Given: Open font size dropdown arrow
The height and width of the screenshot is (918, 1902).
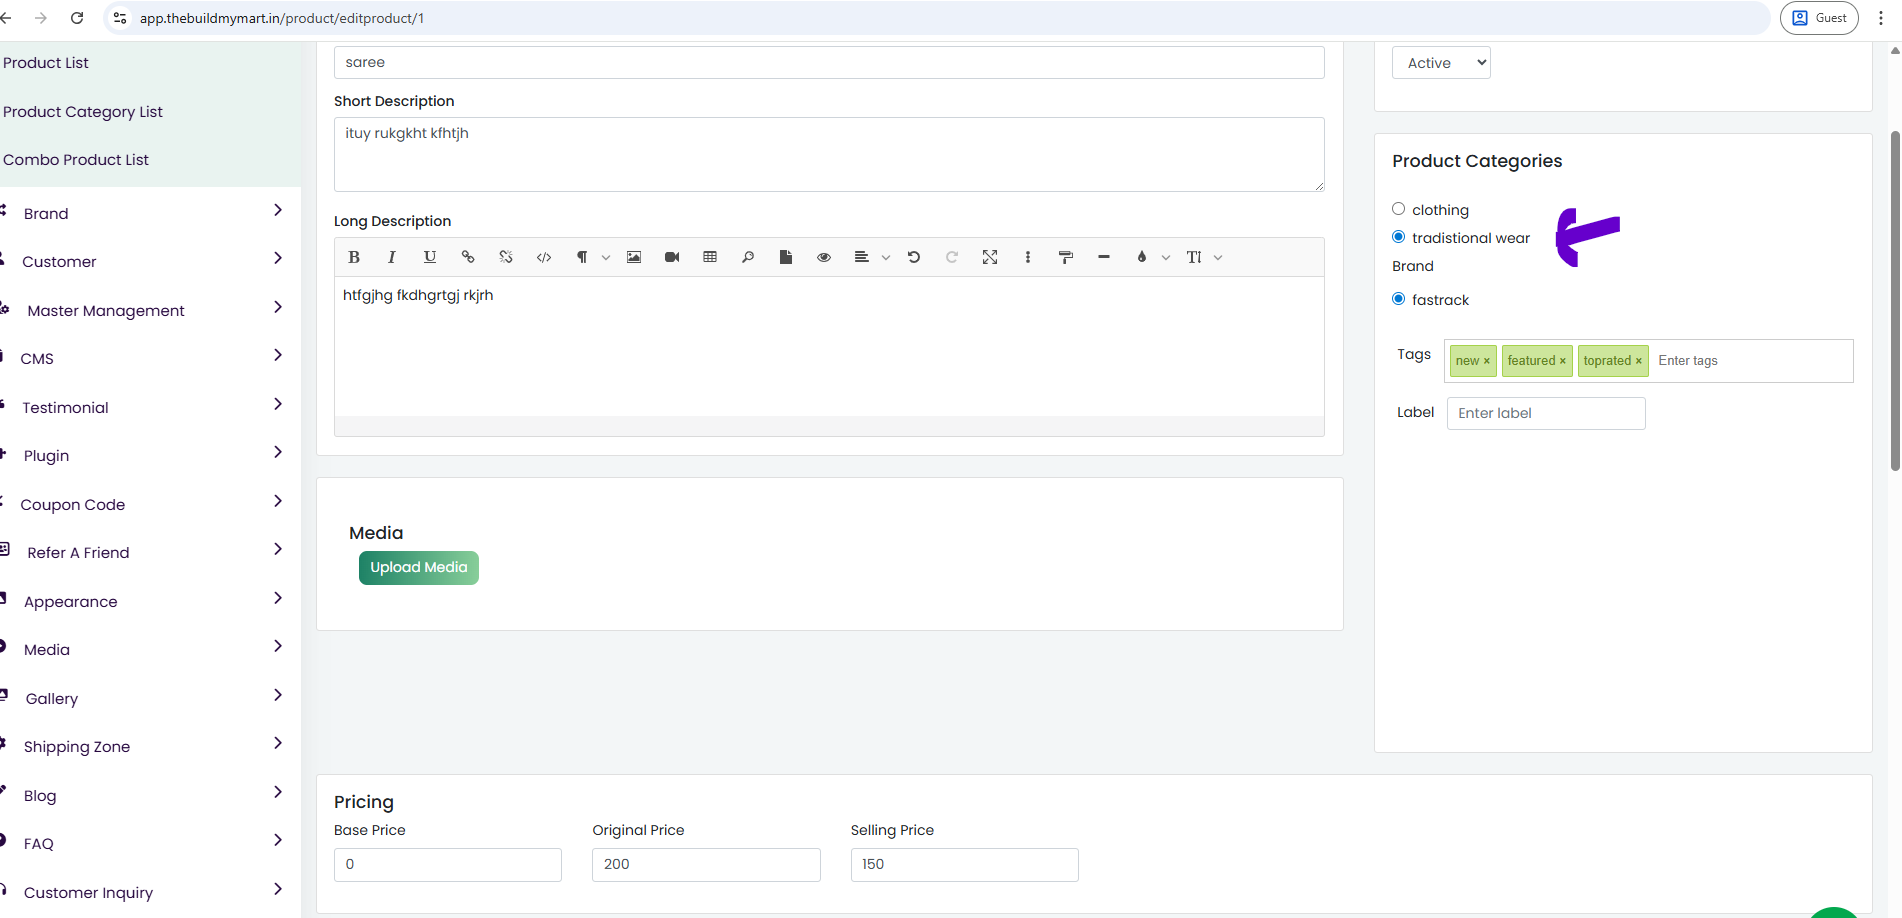Looking at the screenshot, I should (1218, 257).
